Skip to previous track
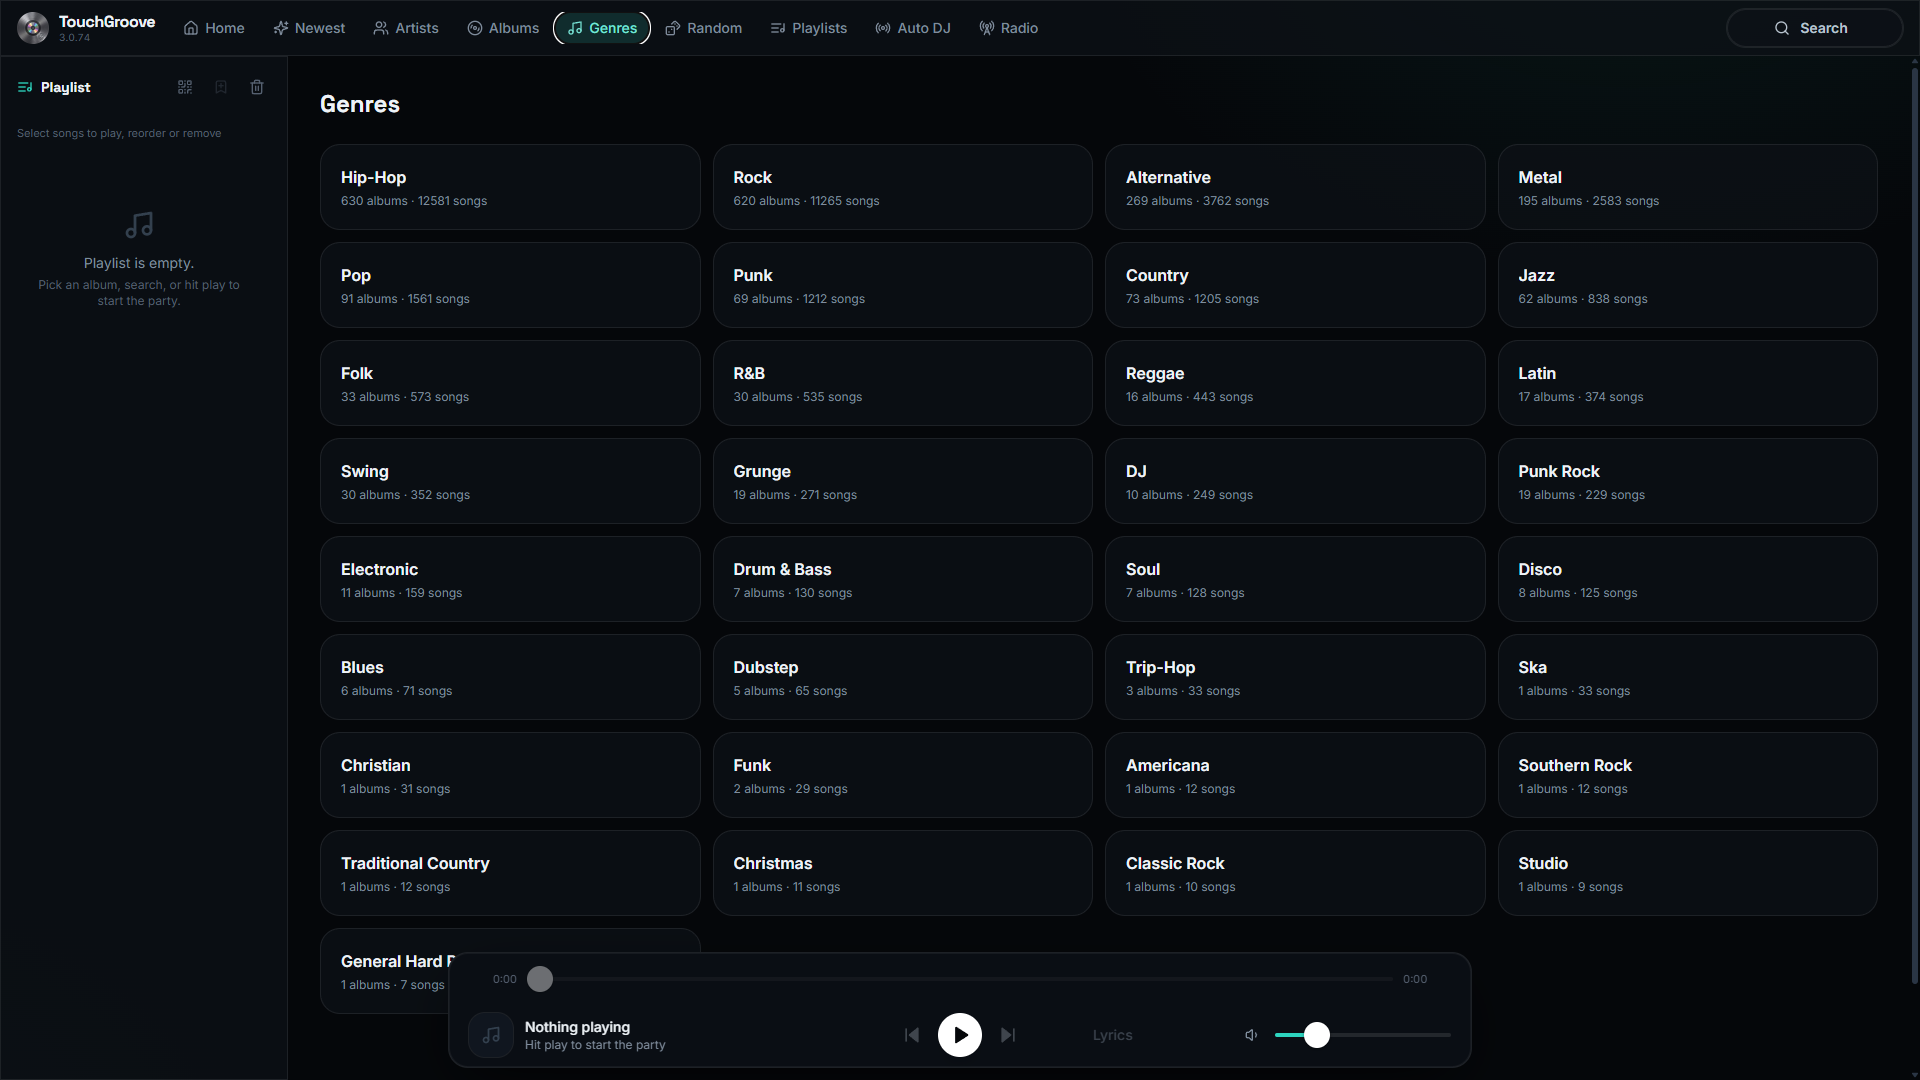The width and height of the screenshot is (1920, 1080). tap(912, 1035)
